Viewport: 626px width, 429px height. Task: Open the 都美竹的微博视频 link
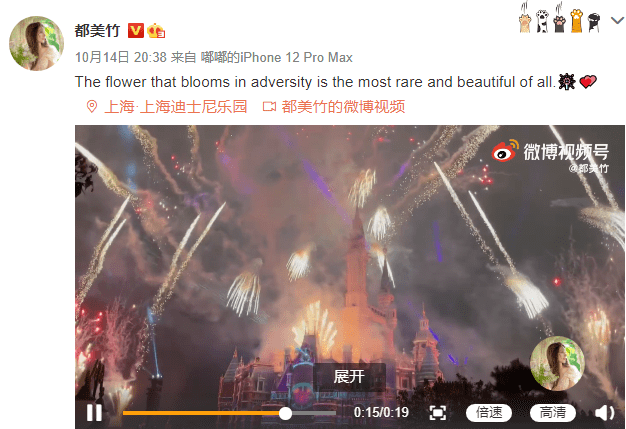(x=343, y=107)
